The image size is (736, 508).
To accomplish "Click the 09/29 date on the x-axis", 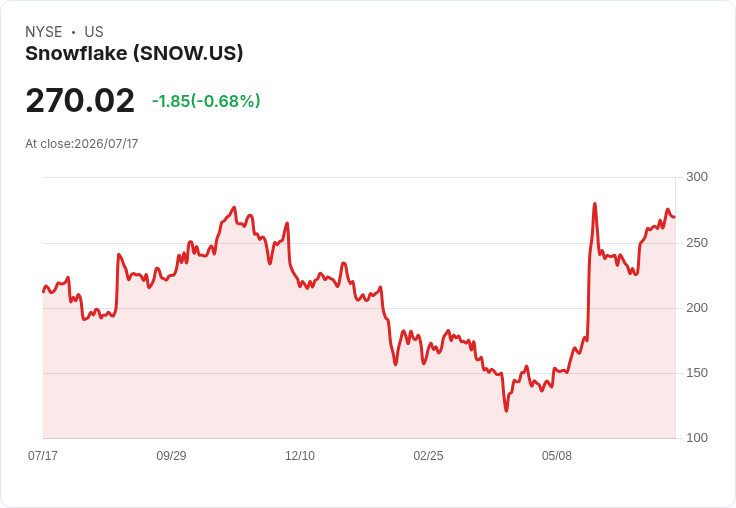I will click(171, 455).
